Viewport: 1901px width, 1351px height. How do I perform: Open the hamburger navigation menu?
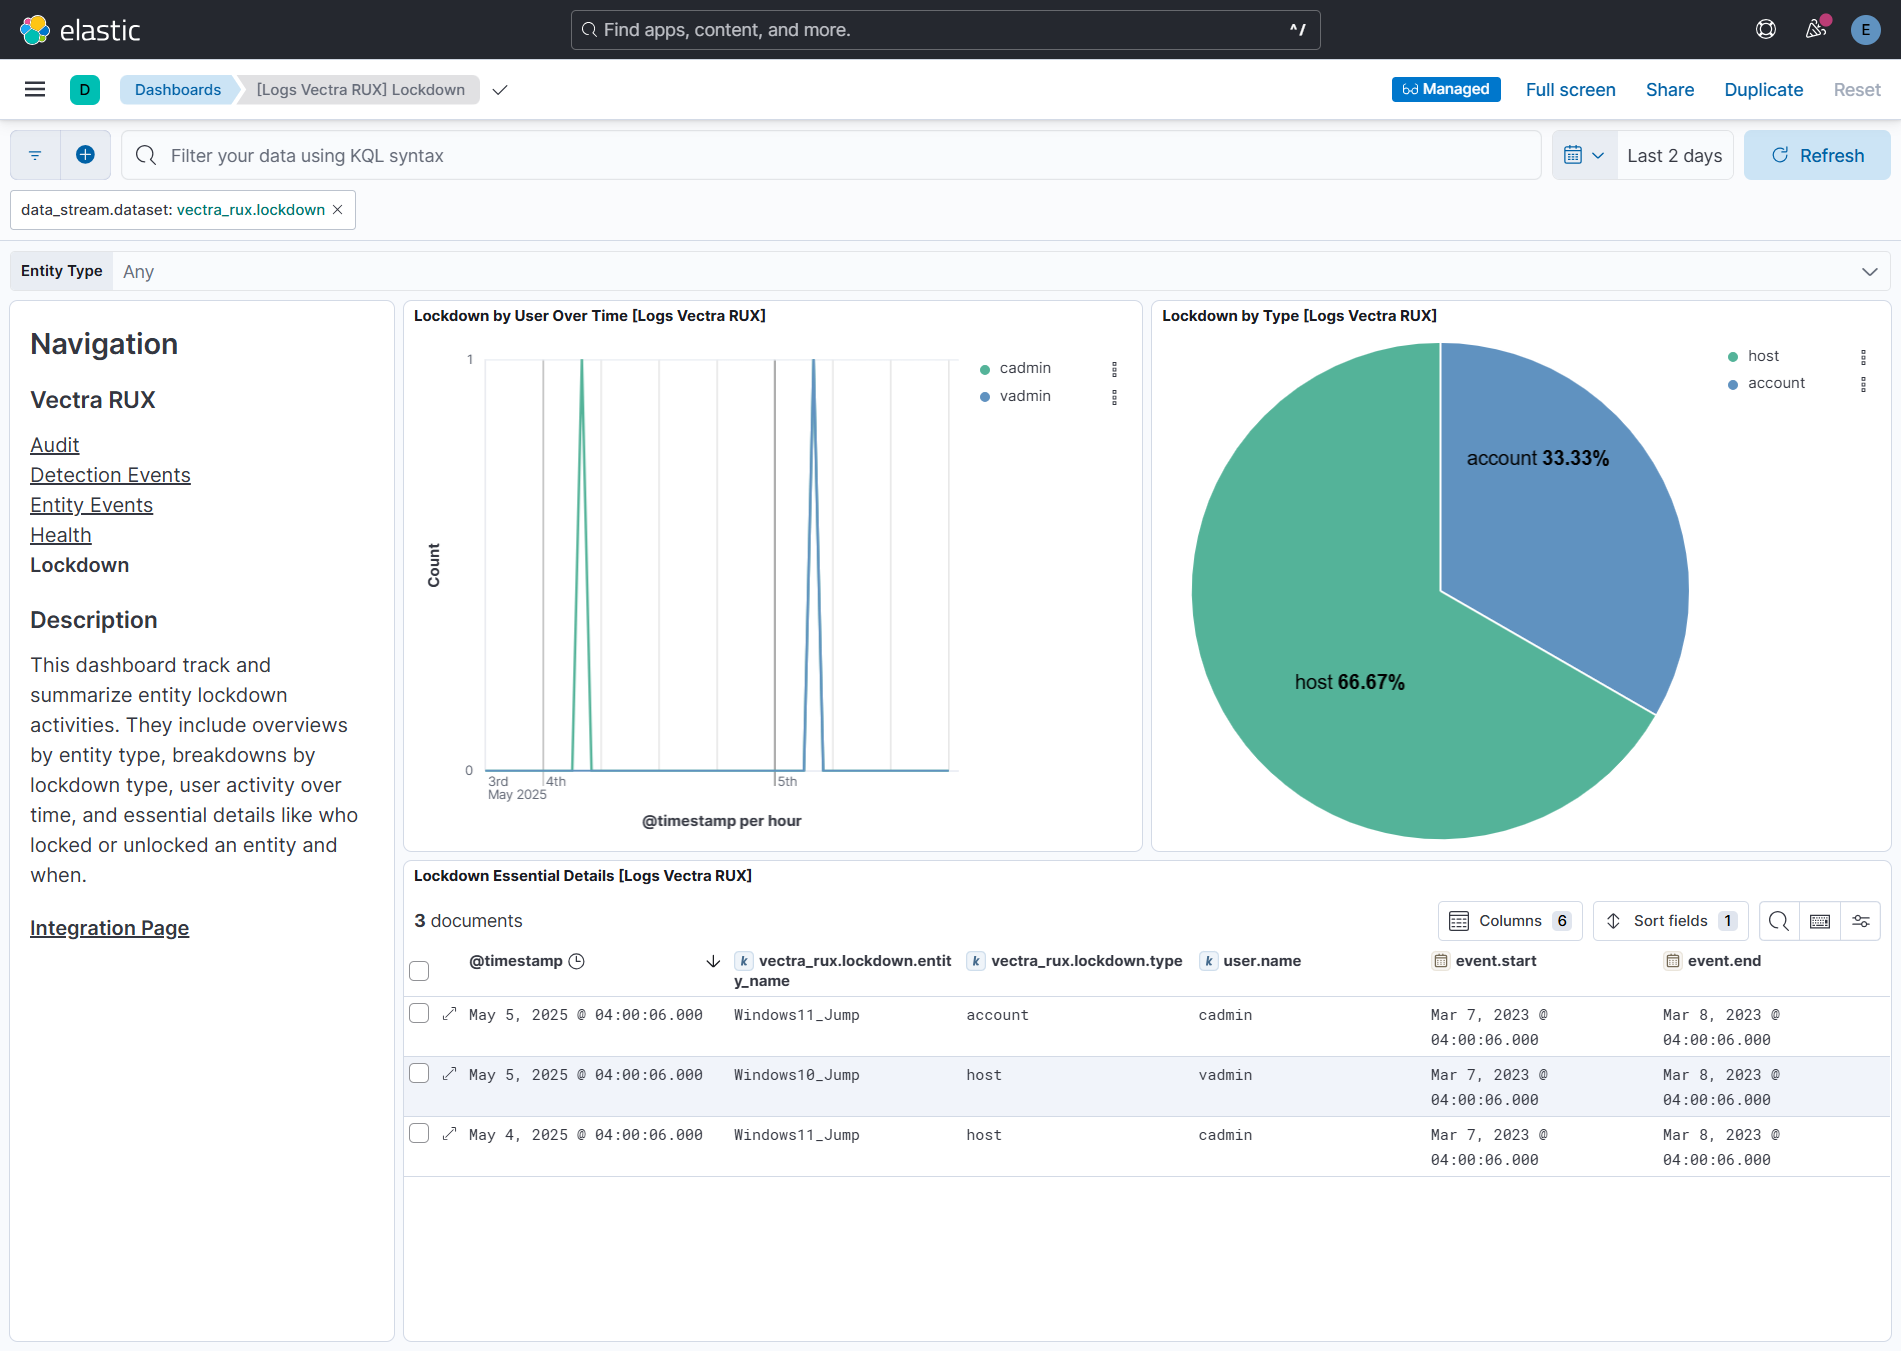pyautogui.click(x=35, y=89)
